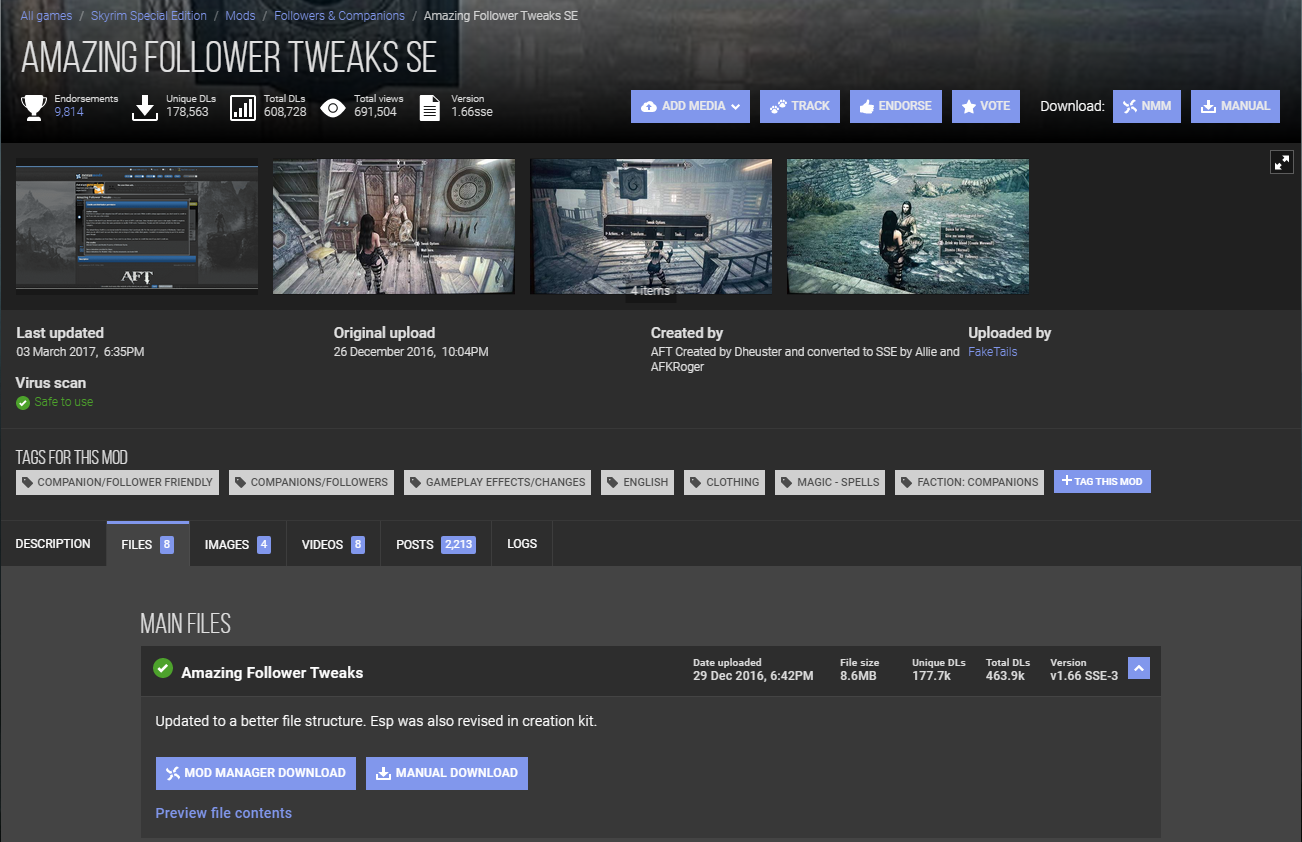Click the Manual Download file button
This screenshot has width=1302, height=842.
click(x=446, y=773)
